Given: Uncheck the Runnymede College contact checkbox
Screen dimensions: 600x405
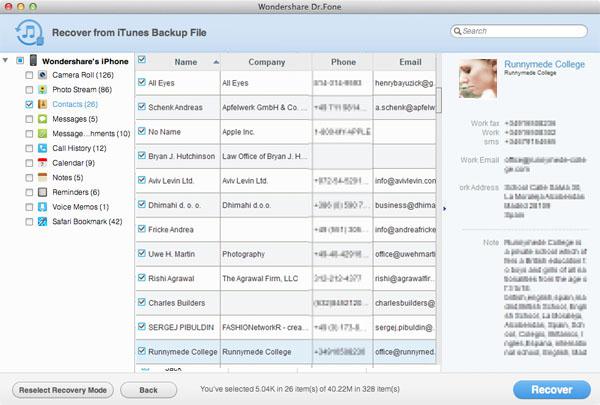Looking at the screenshot, I should tap(142, 351).
